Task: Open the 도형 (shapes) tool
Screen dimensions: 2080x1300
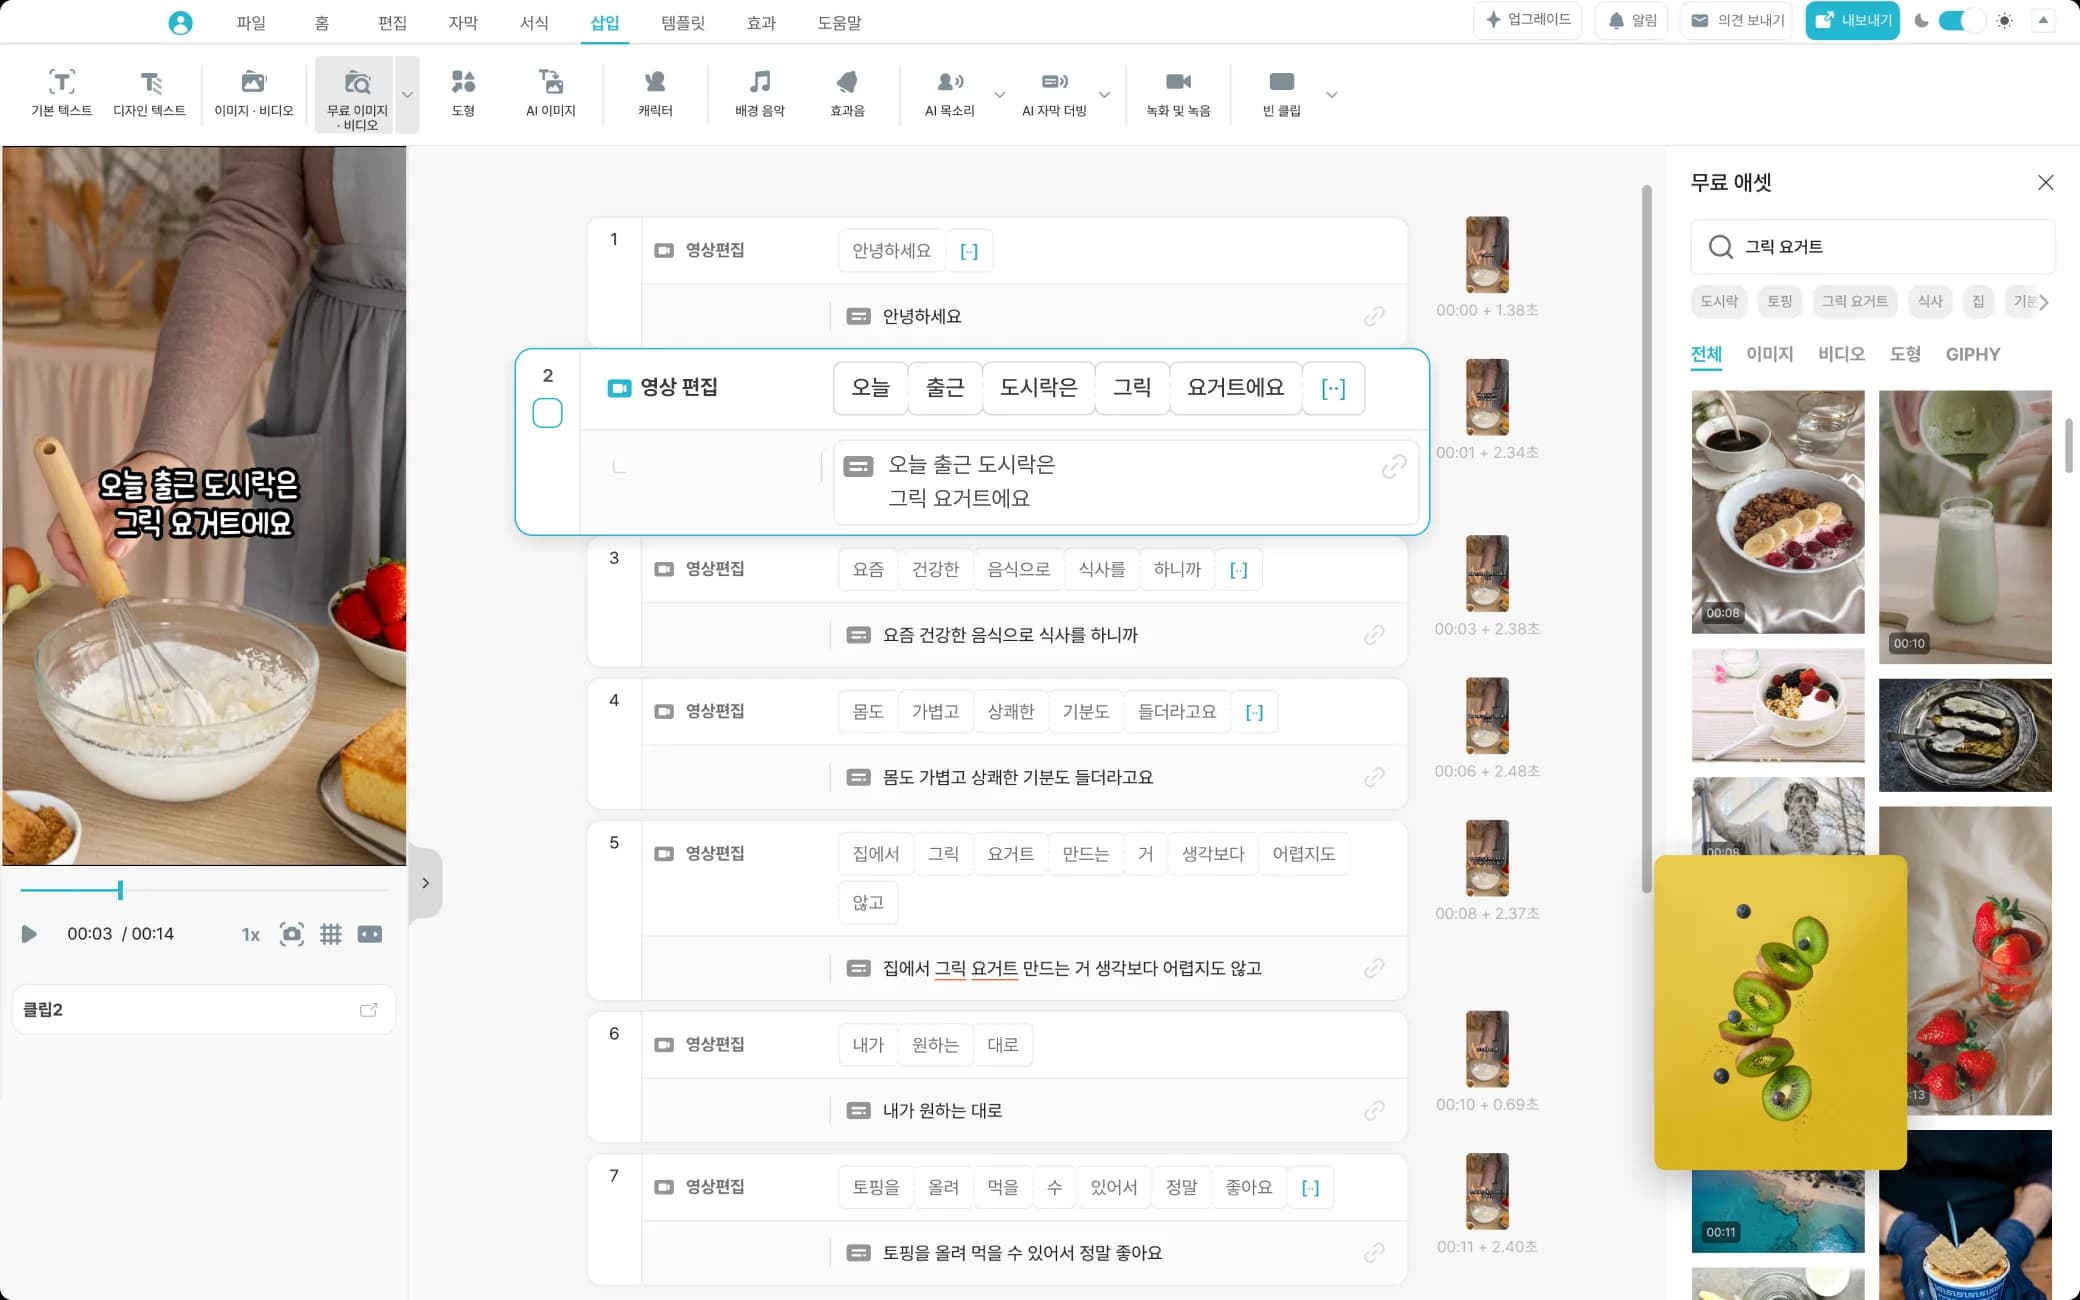Action: coord(463,92)
